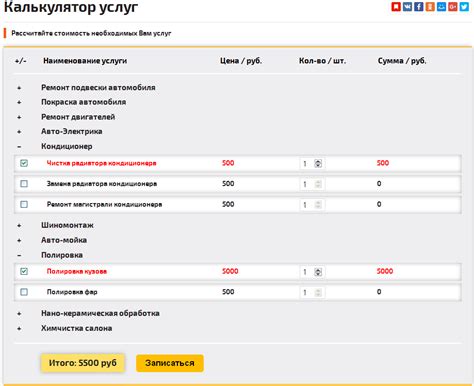Expand Ремонт подвески автомобиля category
The width and height of the screenshot is (474, 386).
19,88
